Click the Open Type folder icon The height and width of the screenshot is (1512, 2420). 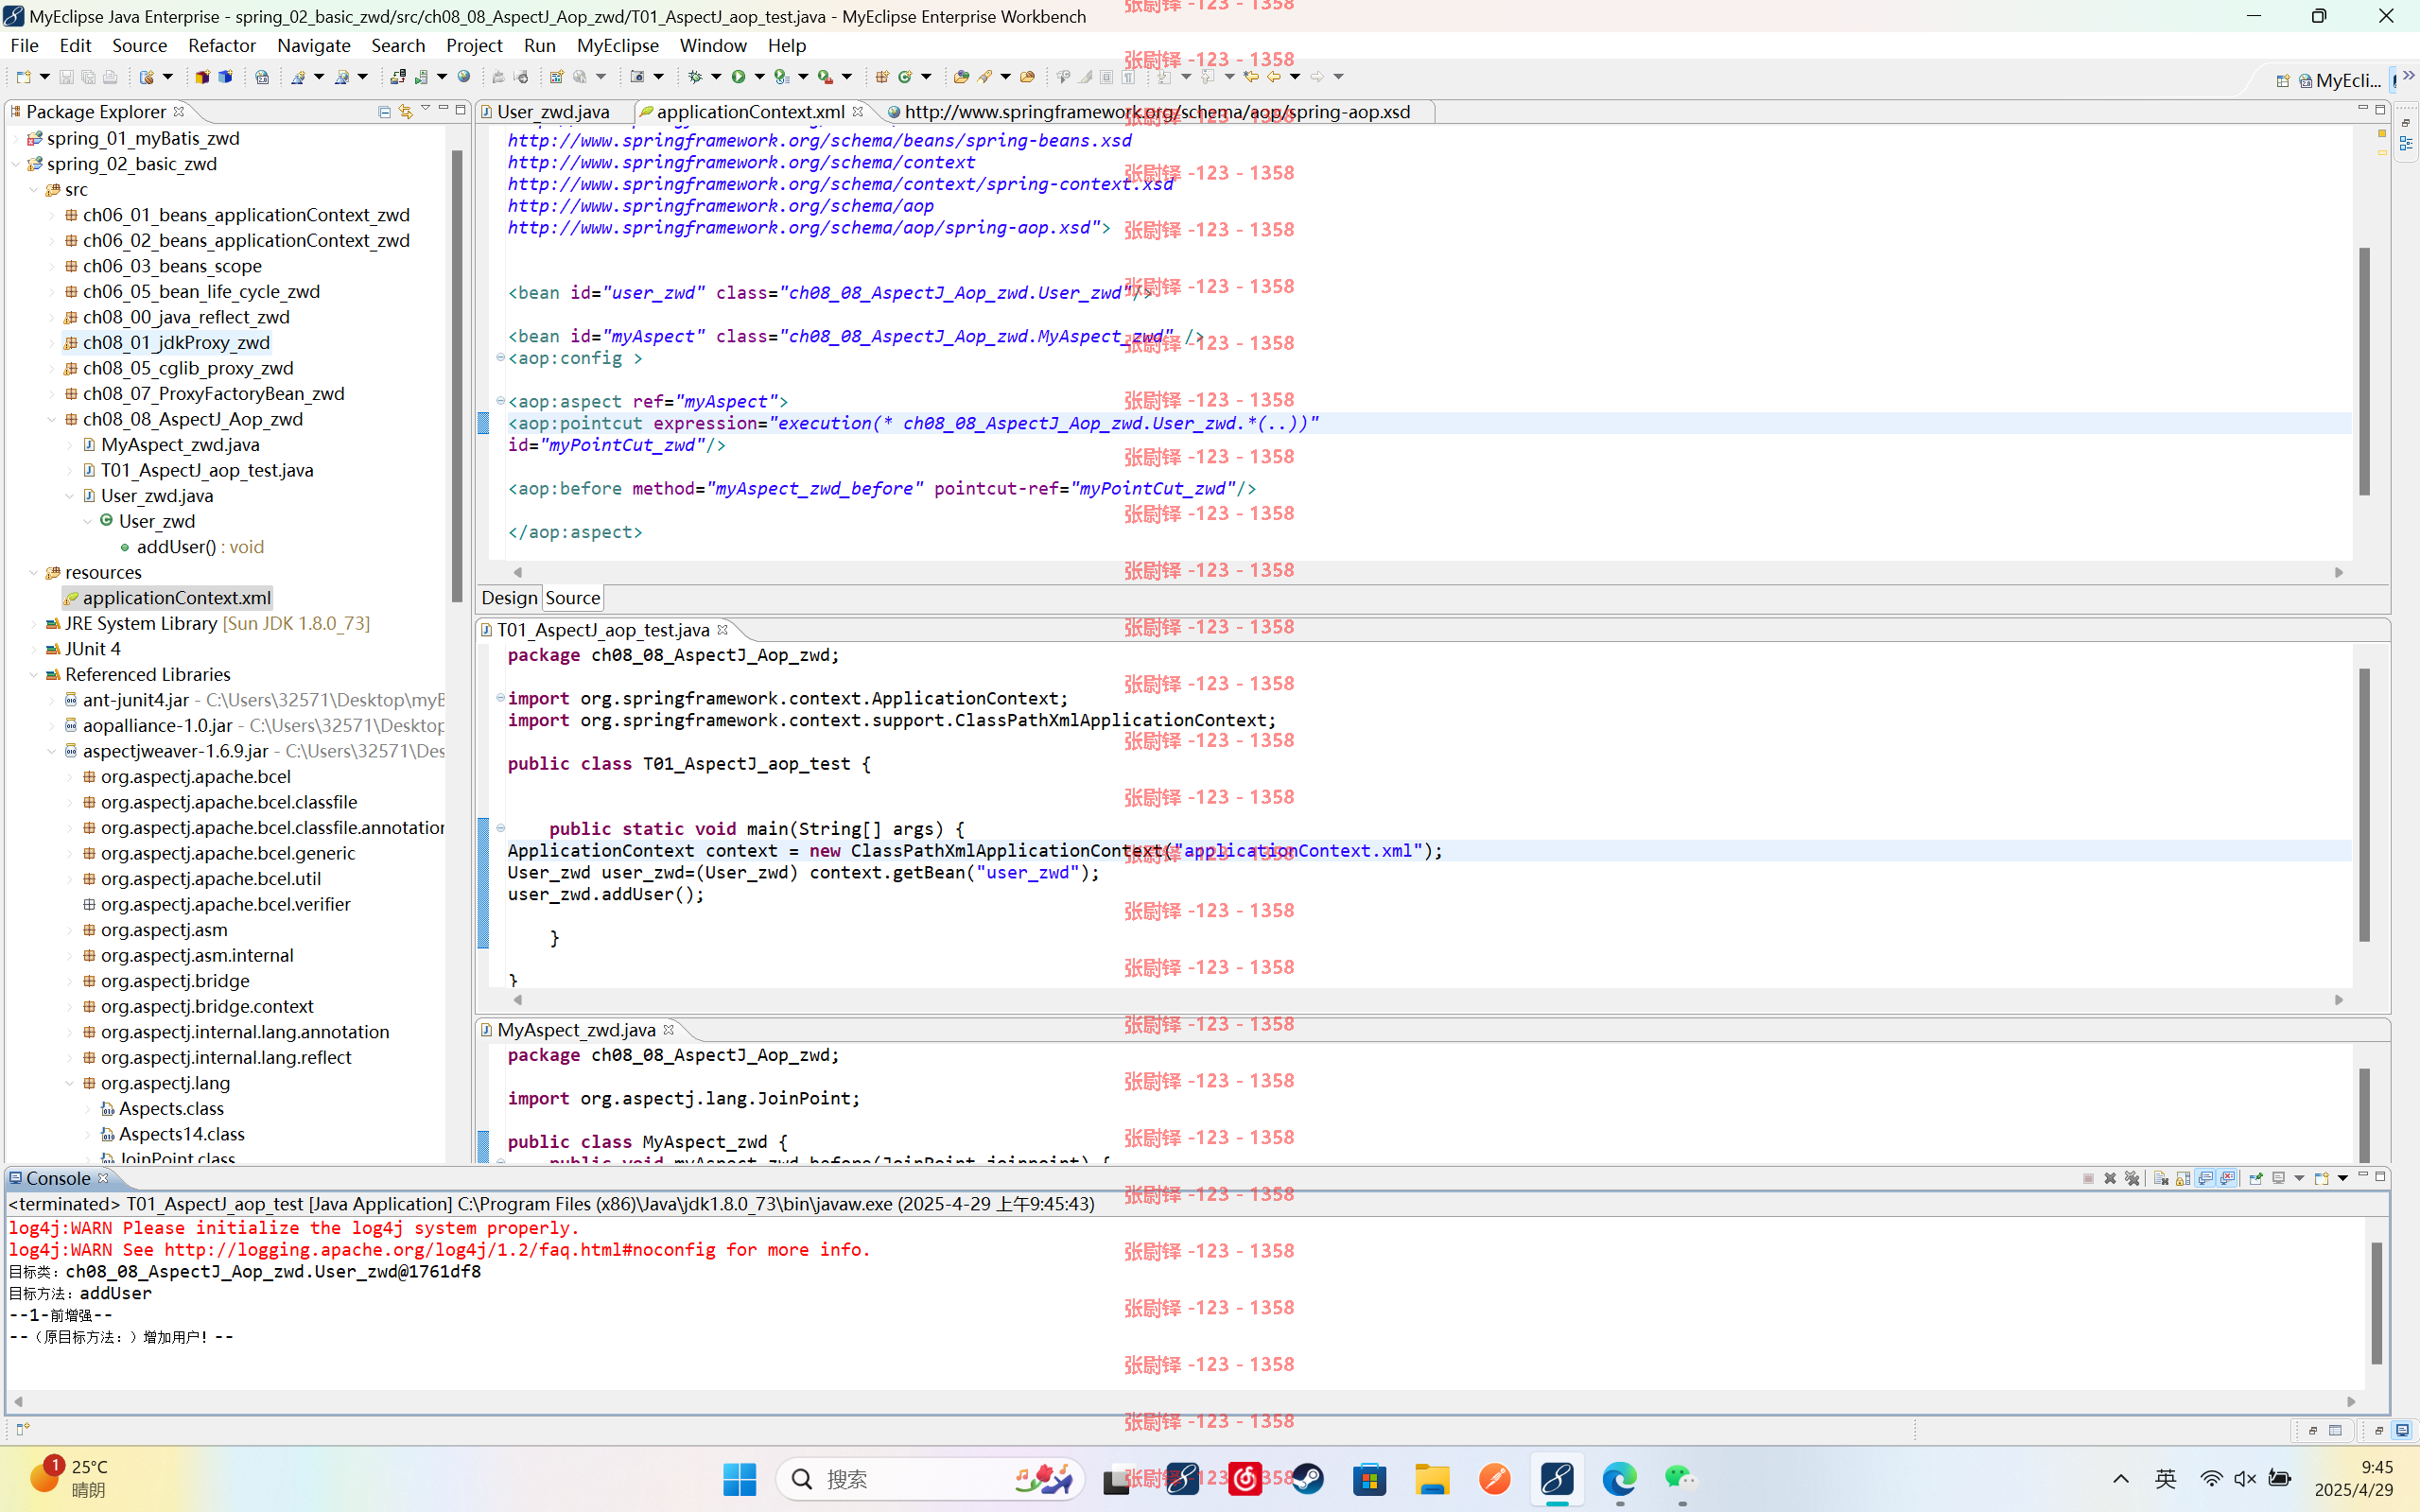pyautogui.click(x=961, y=77)
